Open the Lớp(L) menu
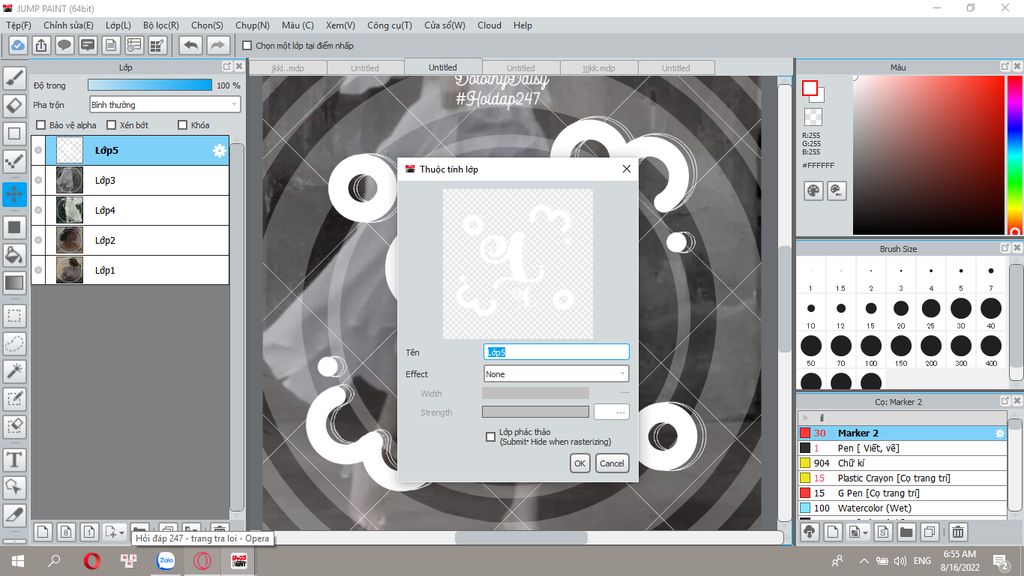 click(118, 25)
